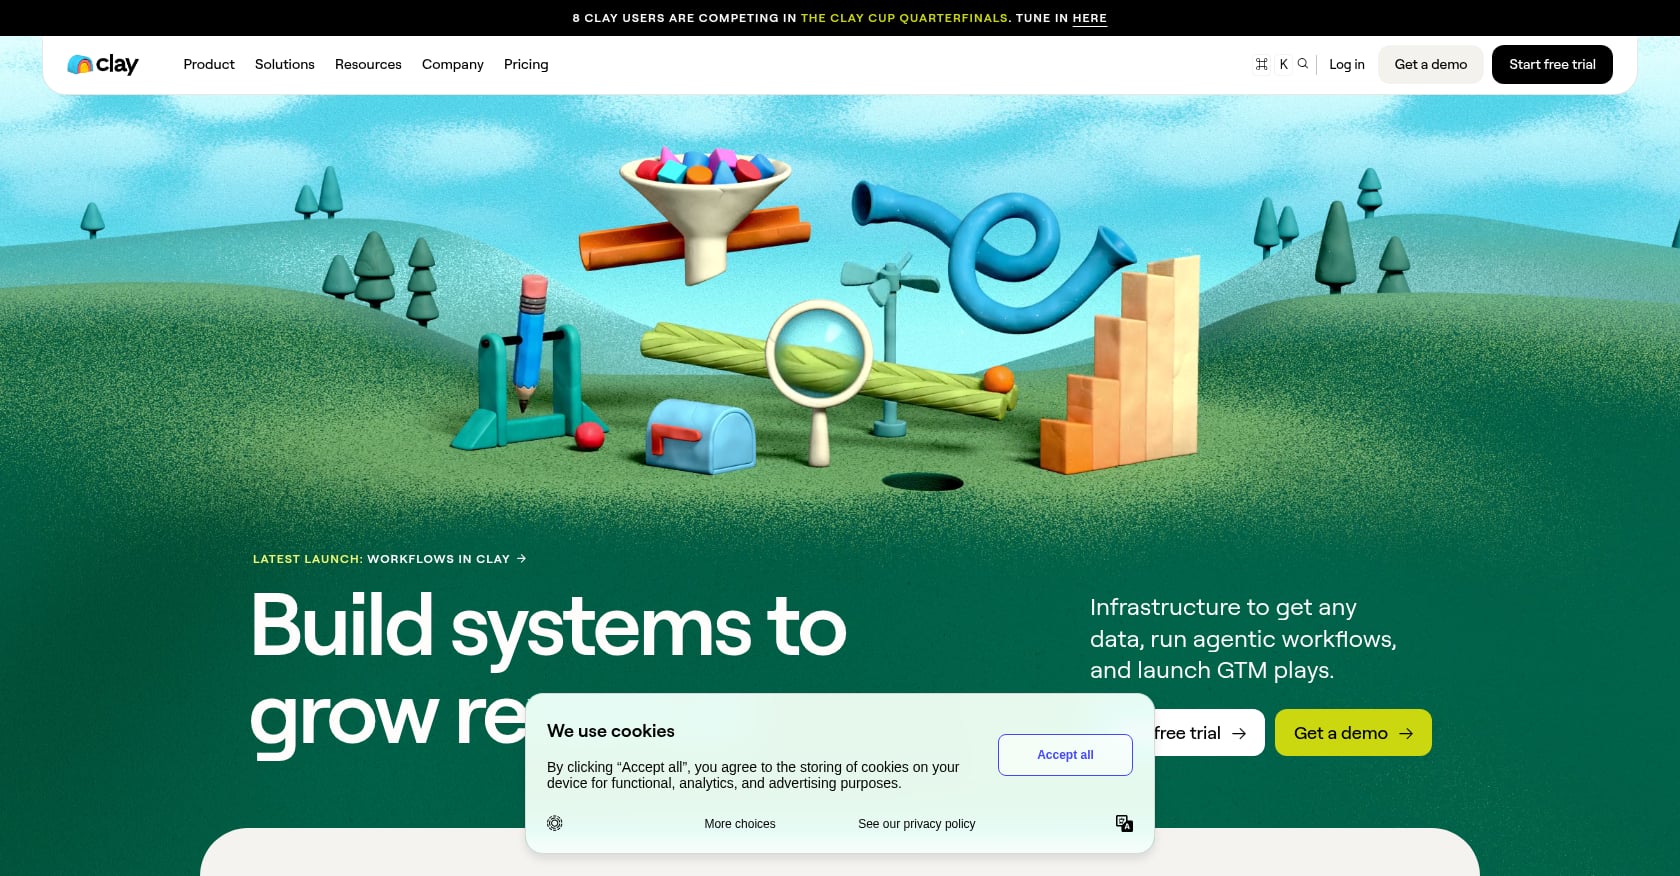Viewport: 1680px width, 876px height.
Task: Click the command key shortcut icon
Action: pyautogui.click(x=1262, y=64)
